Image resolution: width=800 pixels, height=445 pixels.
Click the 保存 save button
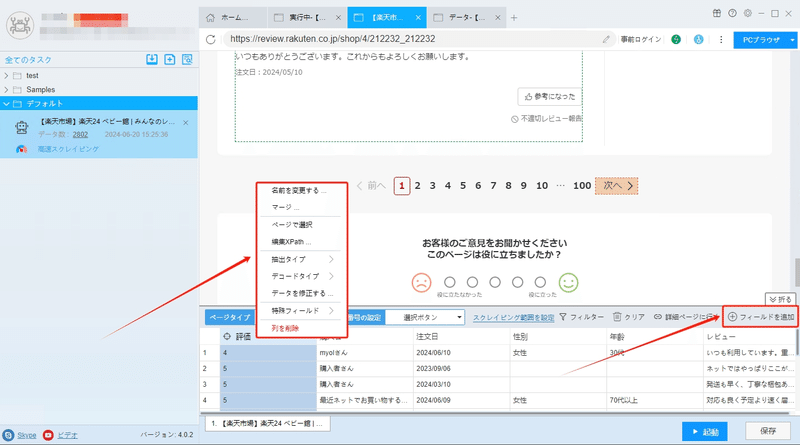(x=768, y=431)
